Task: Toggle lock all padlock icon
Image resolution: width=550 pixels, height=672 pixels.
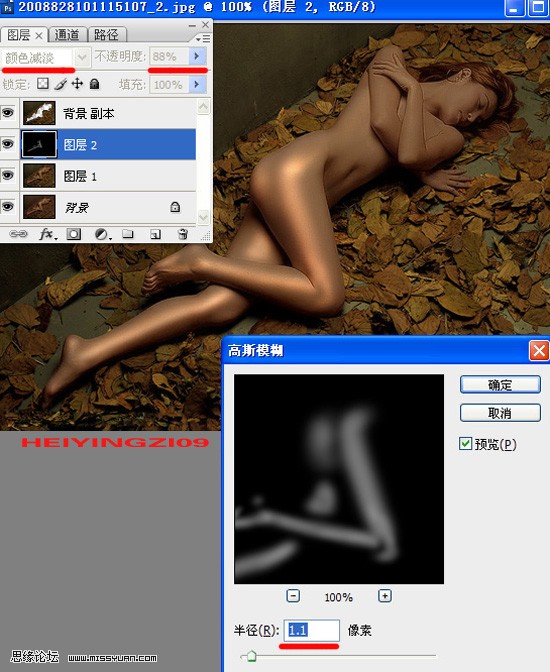Action: pos(95,83)
